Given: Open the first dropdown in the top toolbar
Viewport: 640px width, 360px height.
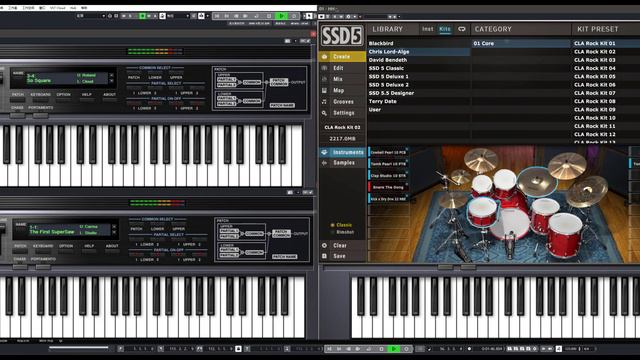Looking at the screenshot, I should [91, 16].
